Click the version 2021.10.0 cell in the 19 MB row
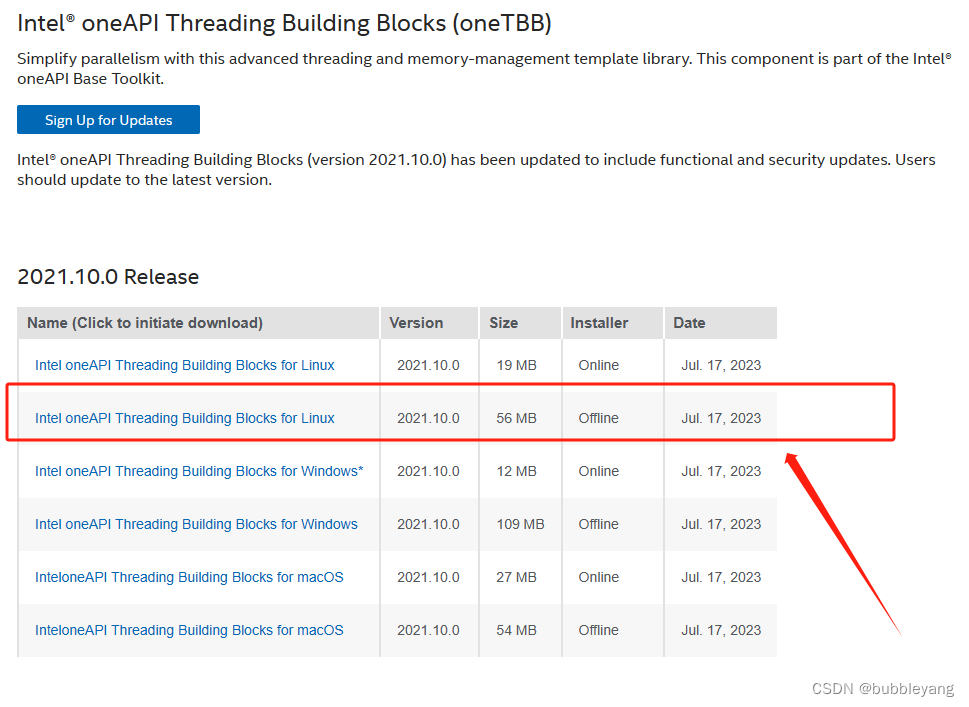 point(428,365)
